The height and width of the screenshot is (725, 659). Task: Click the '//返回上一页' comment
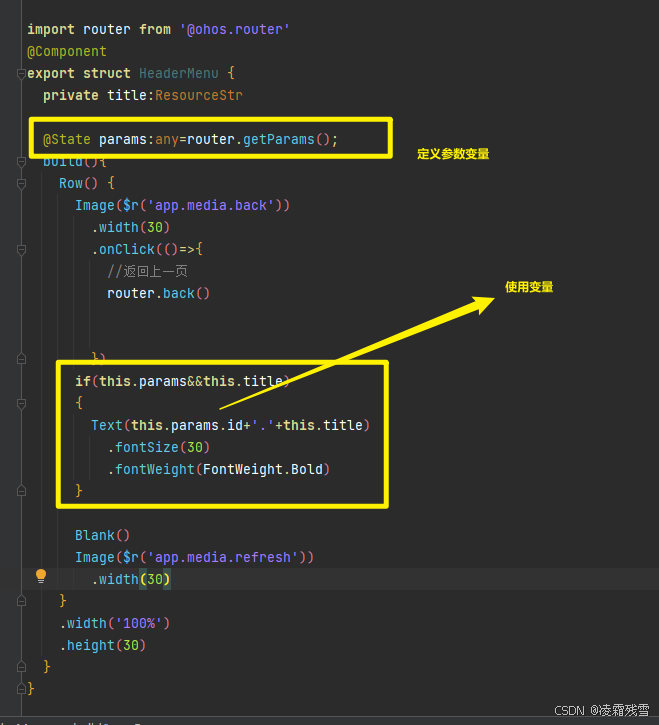tap(147, 271)
